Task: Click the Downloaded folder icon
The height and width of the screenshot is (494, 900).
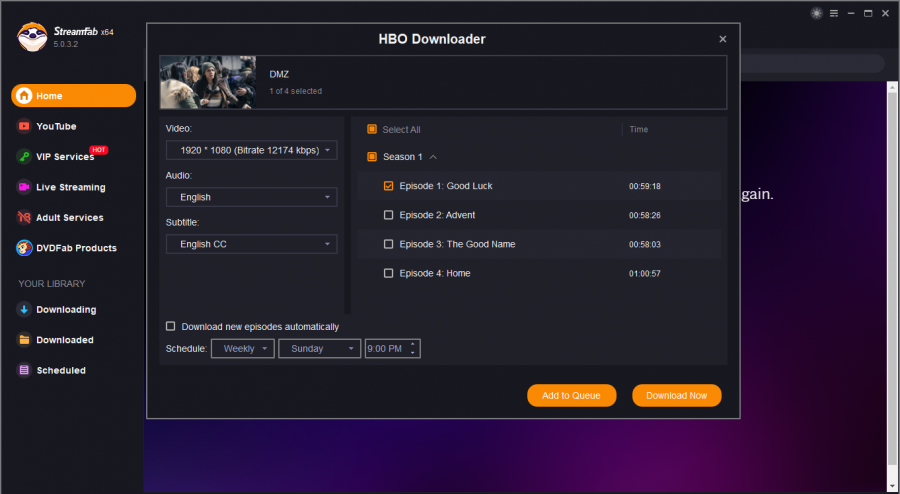Action: click(x=24, y=340)
